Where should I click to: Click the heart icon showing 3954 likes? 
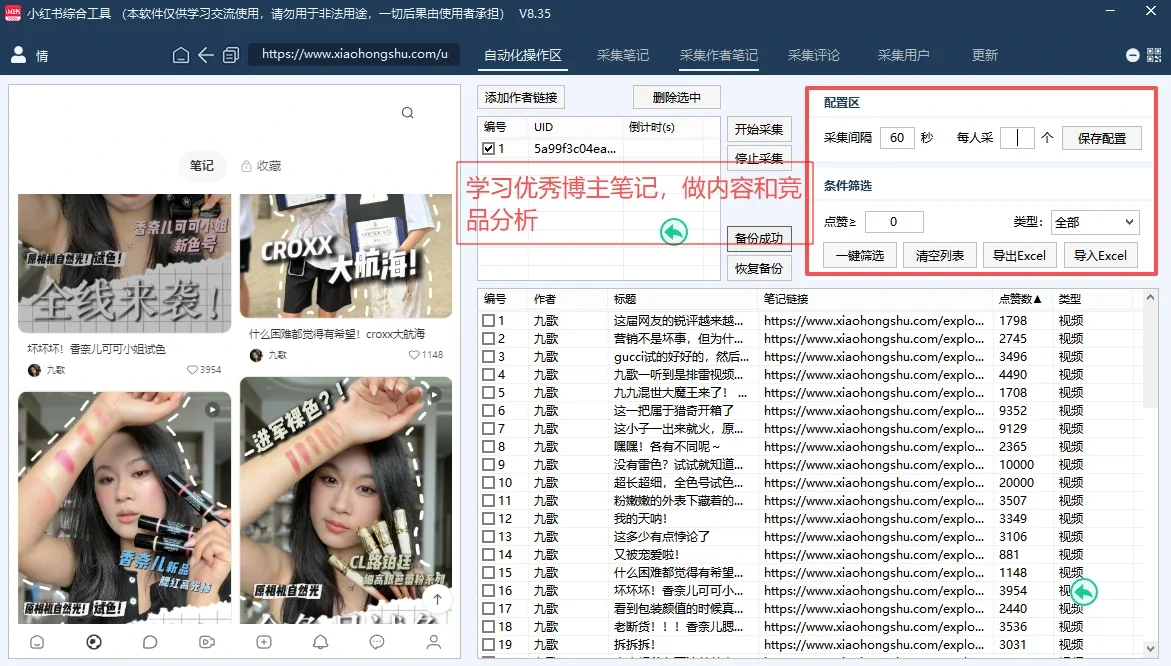coord(192,370)
